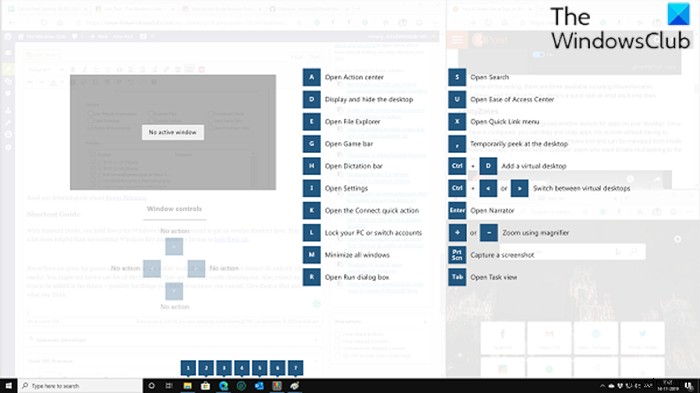This screenshot has width=700, height=393.
Task: Click the minus key tile for magnifier zoom
Action: pyautogui.click(x=489, y=233)
